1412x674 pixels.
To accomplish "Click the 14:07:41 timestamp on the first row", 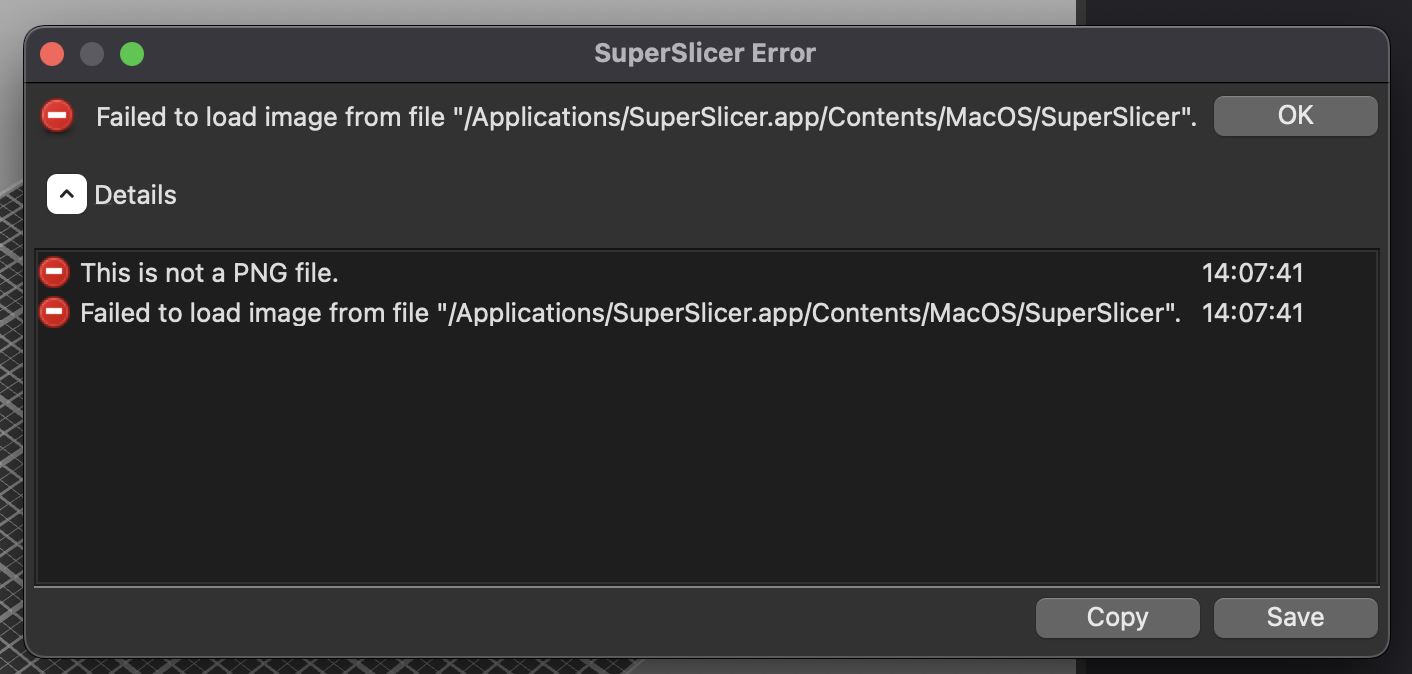I will 1254,272.
